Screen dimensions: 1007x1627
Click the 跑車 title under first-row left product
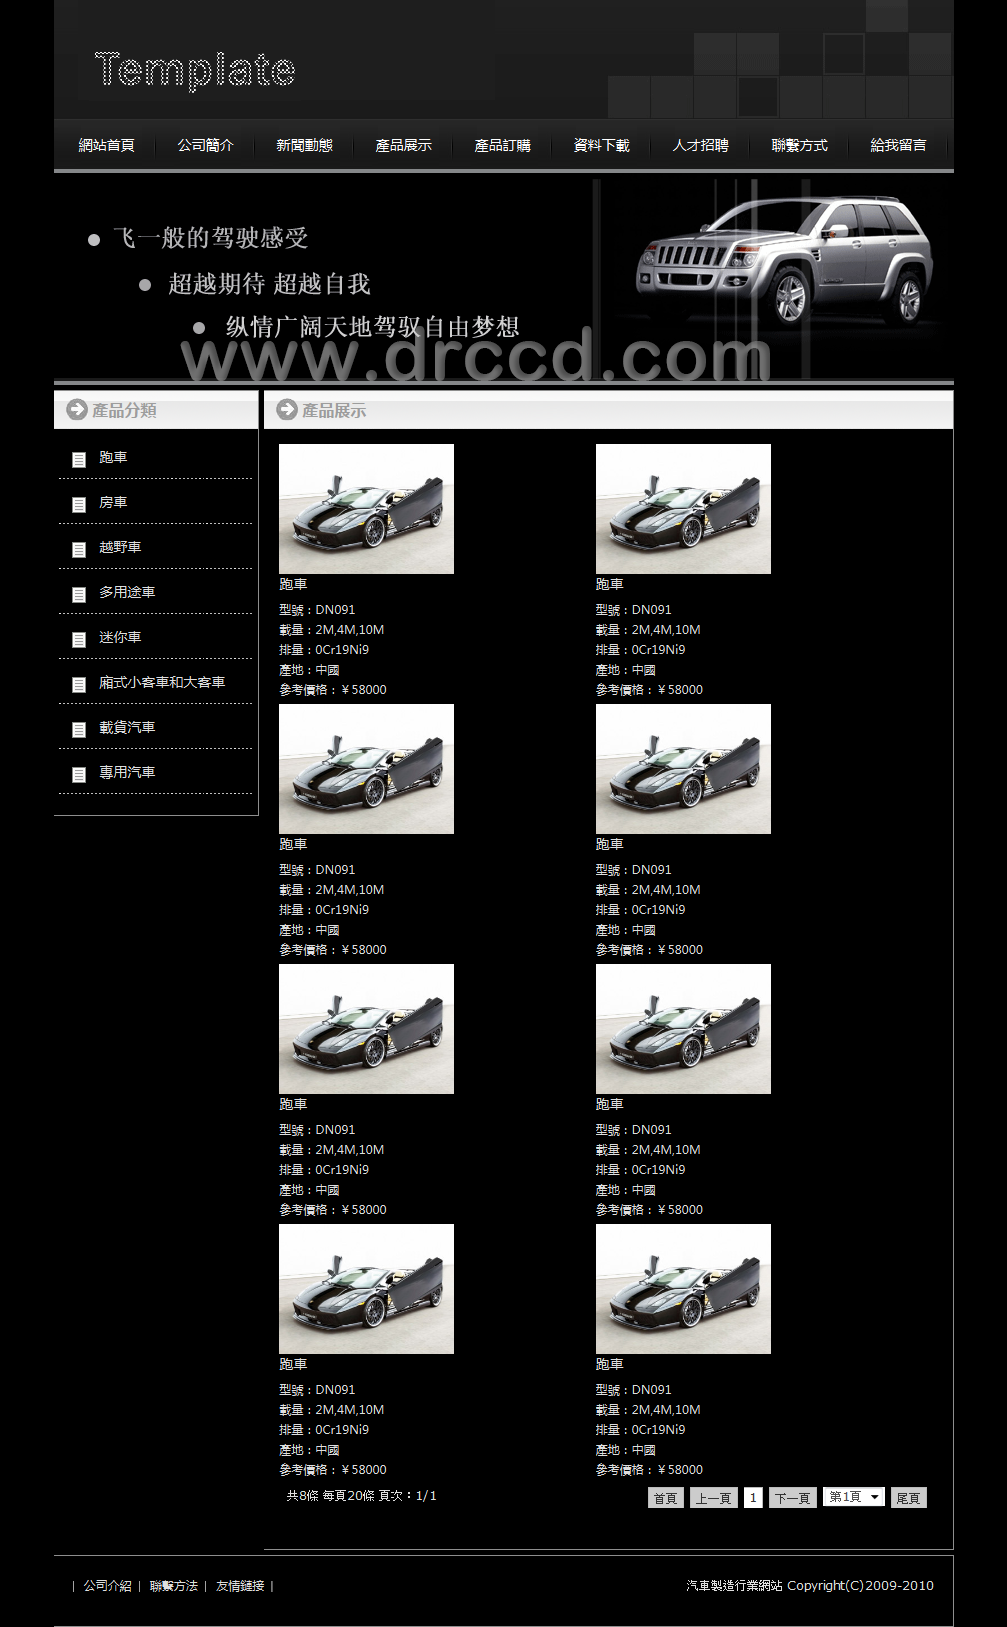pos(293,585)
